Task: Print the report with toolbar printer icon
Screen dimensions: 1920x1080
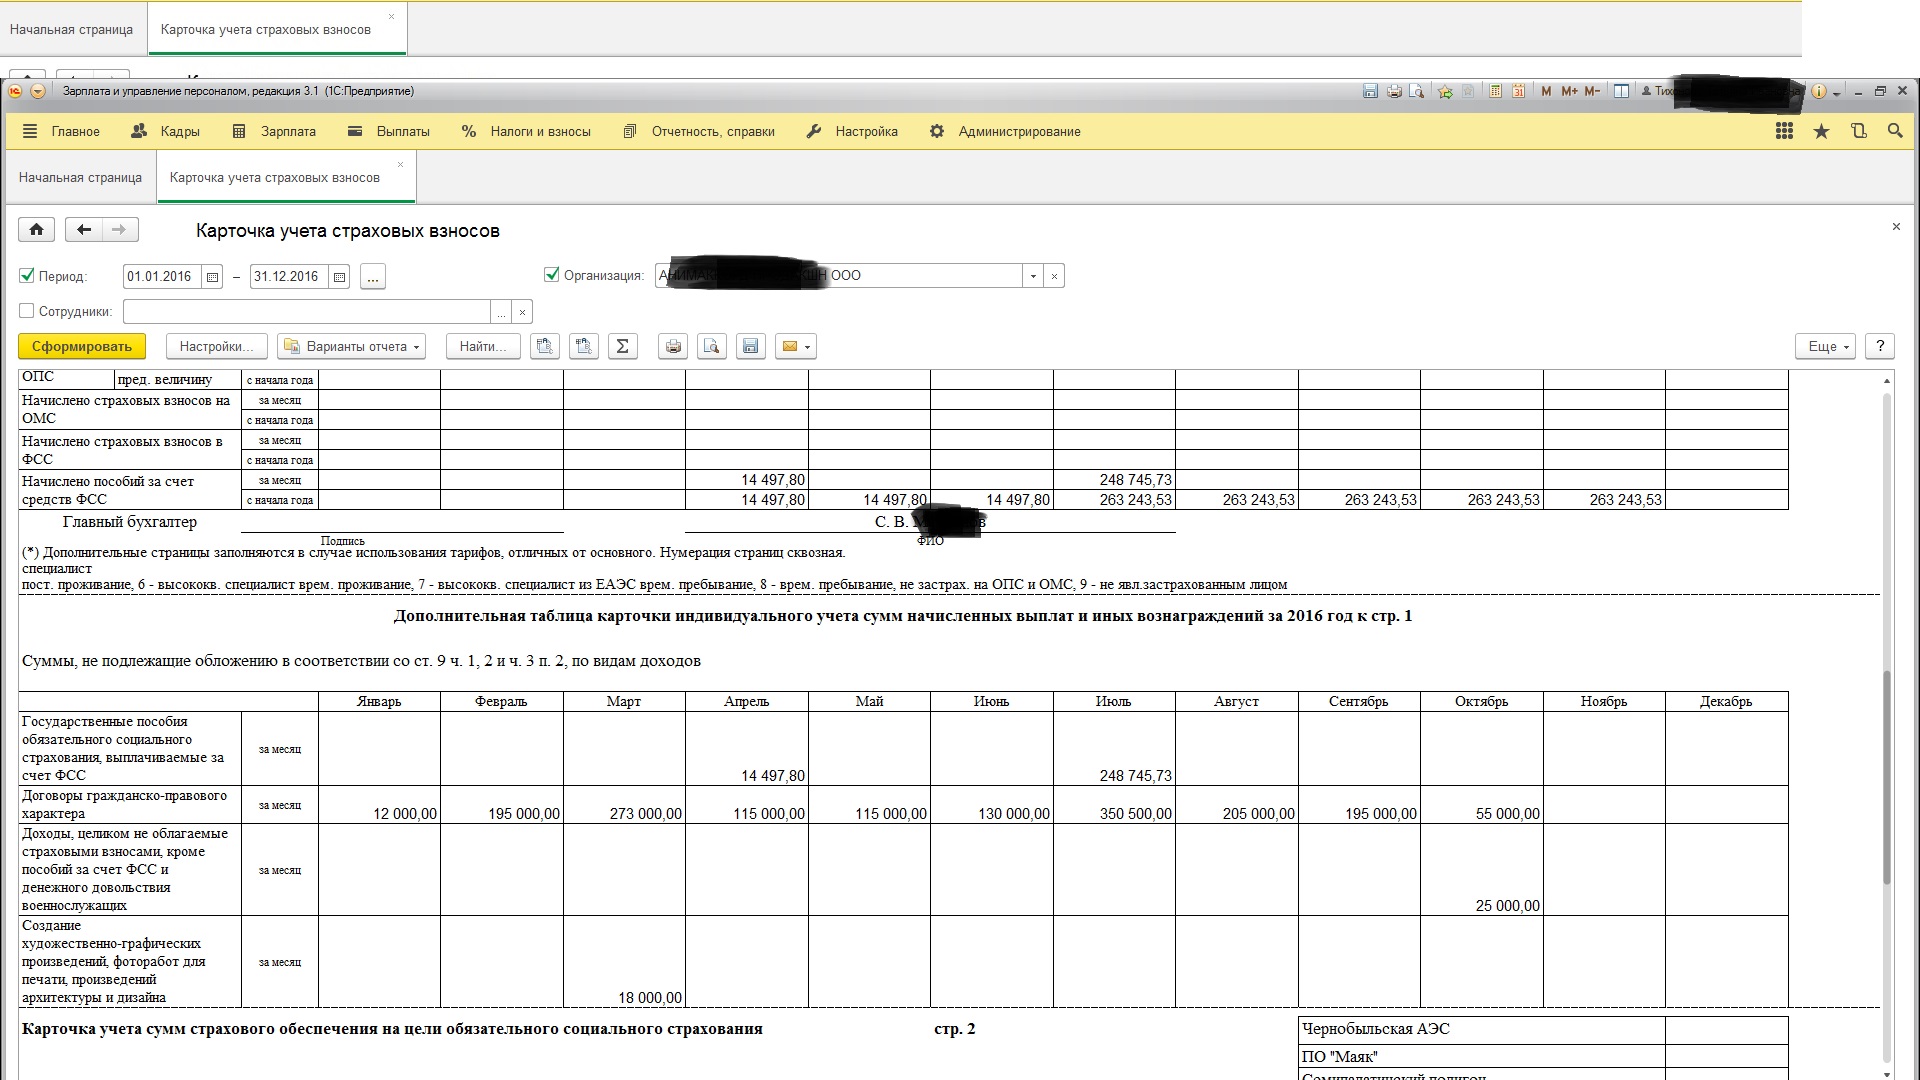Action: [673, 346]
